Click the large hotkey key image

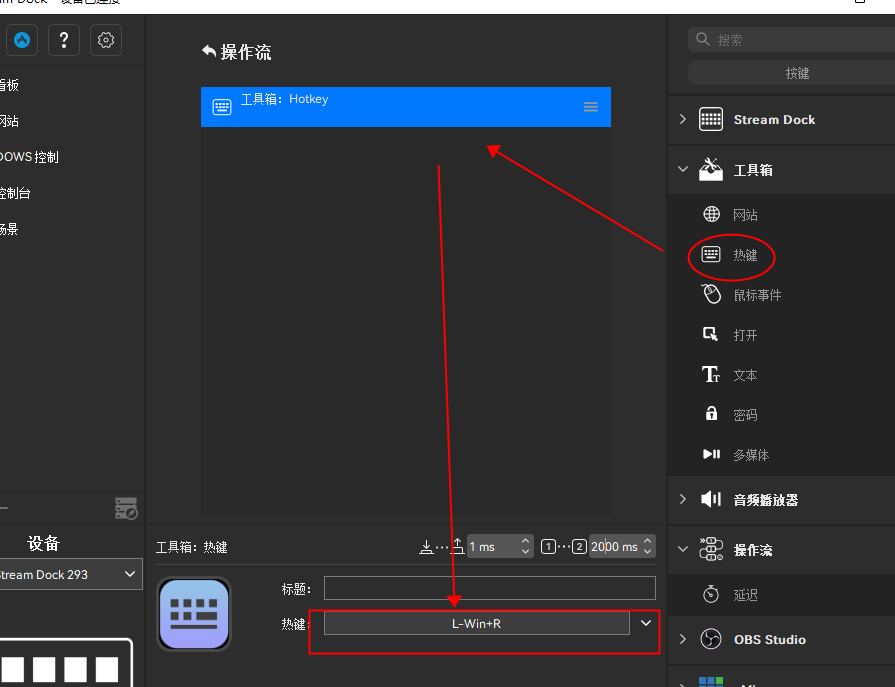194,614
